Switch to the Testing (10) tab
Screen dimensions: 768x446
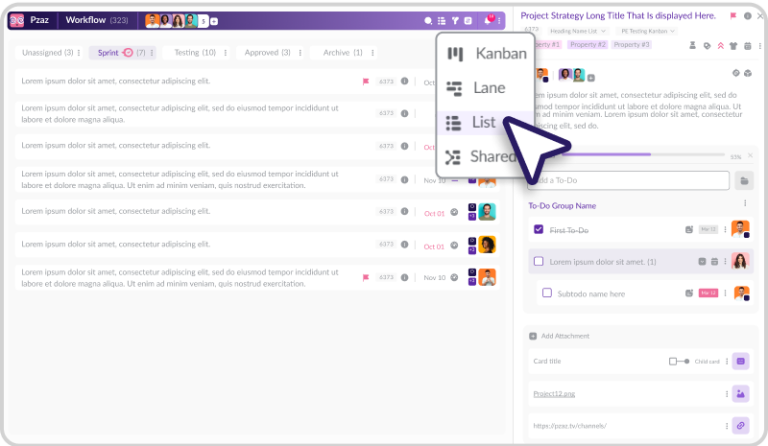[194, 52]
